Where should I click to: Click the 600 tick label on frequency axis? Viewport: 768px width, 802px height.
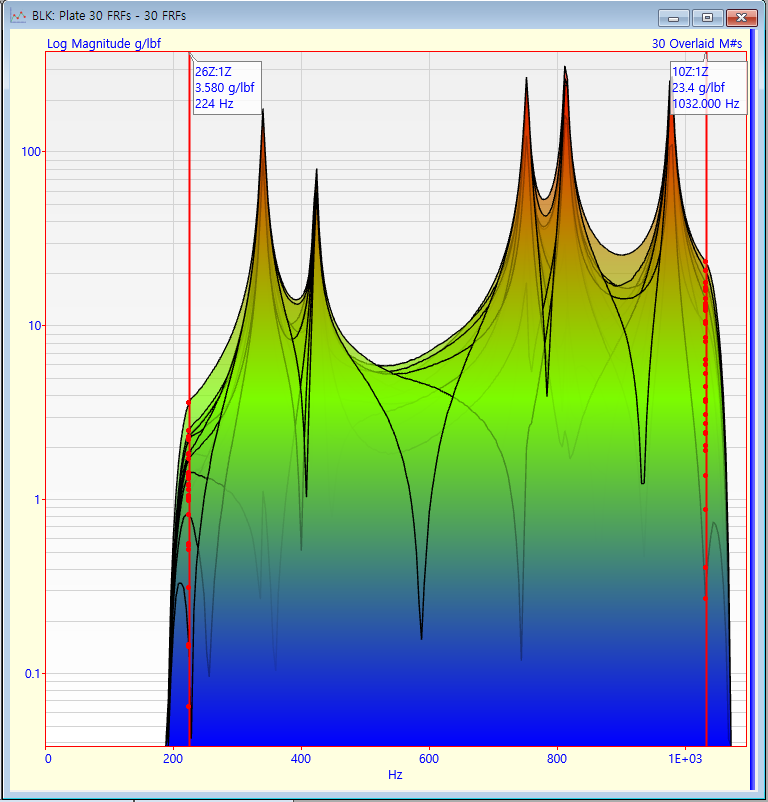428,759
